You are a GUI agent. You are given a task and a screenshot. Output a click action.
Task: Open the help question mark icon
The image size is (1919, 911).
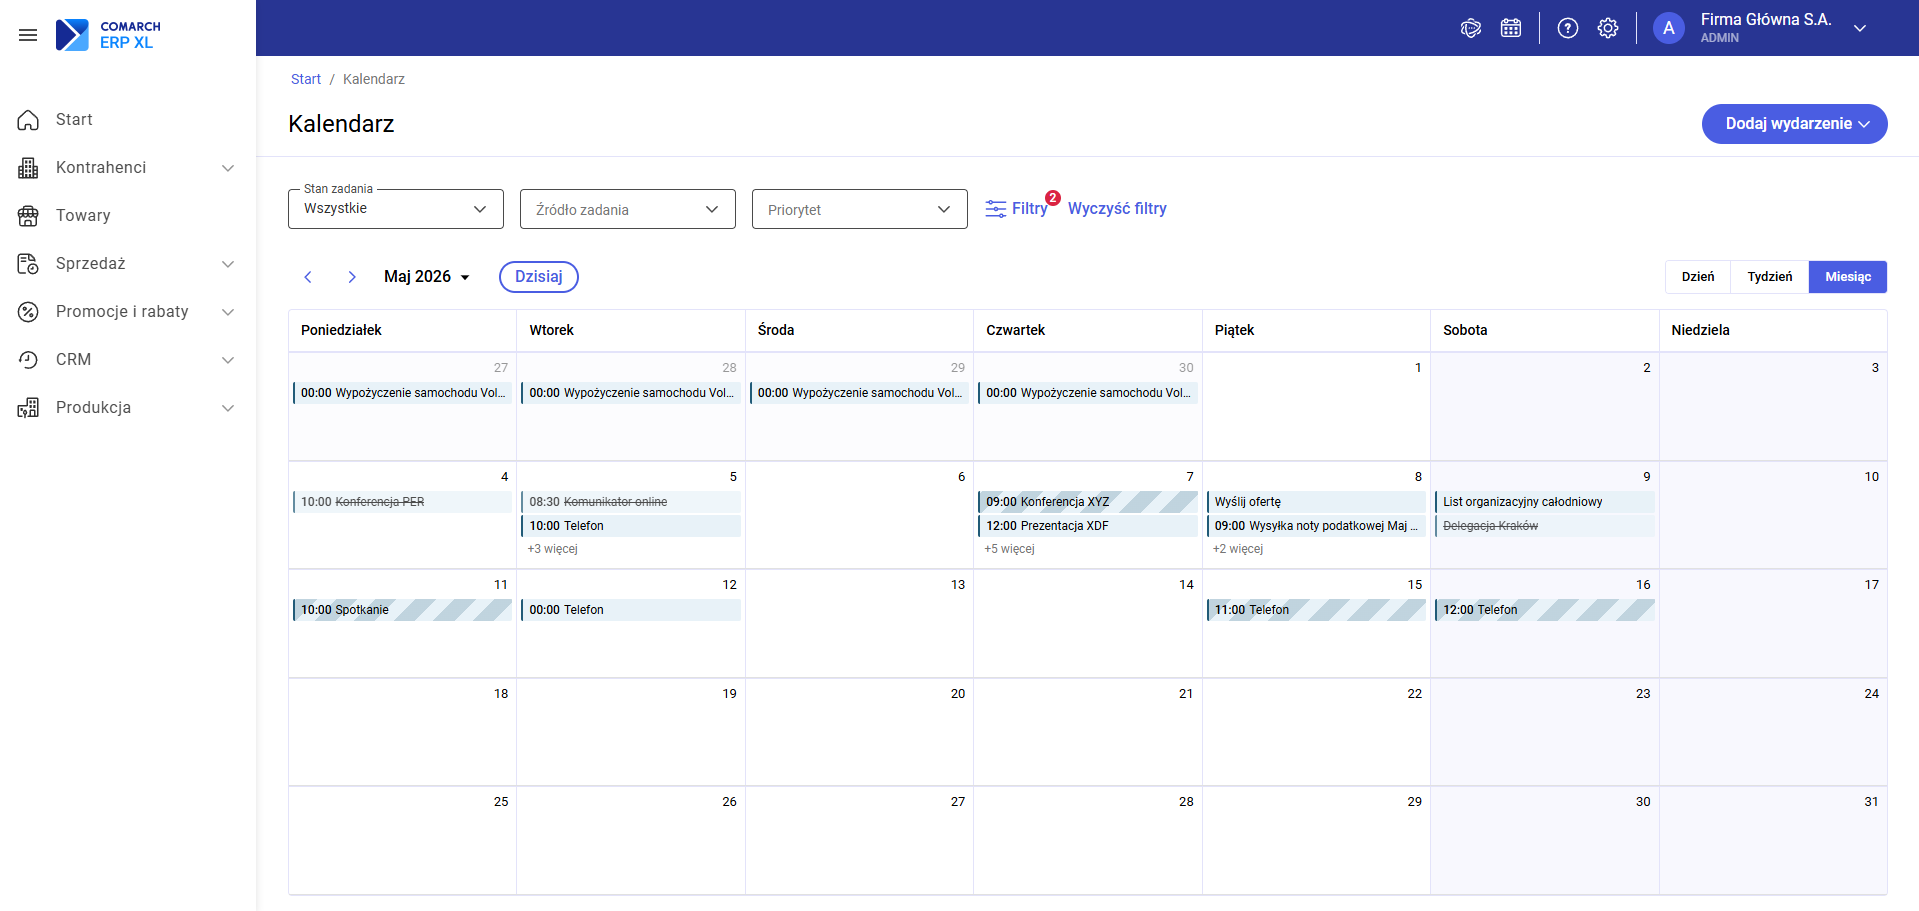[1568, 28]
